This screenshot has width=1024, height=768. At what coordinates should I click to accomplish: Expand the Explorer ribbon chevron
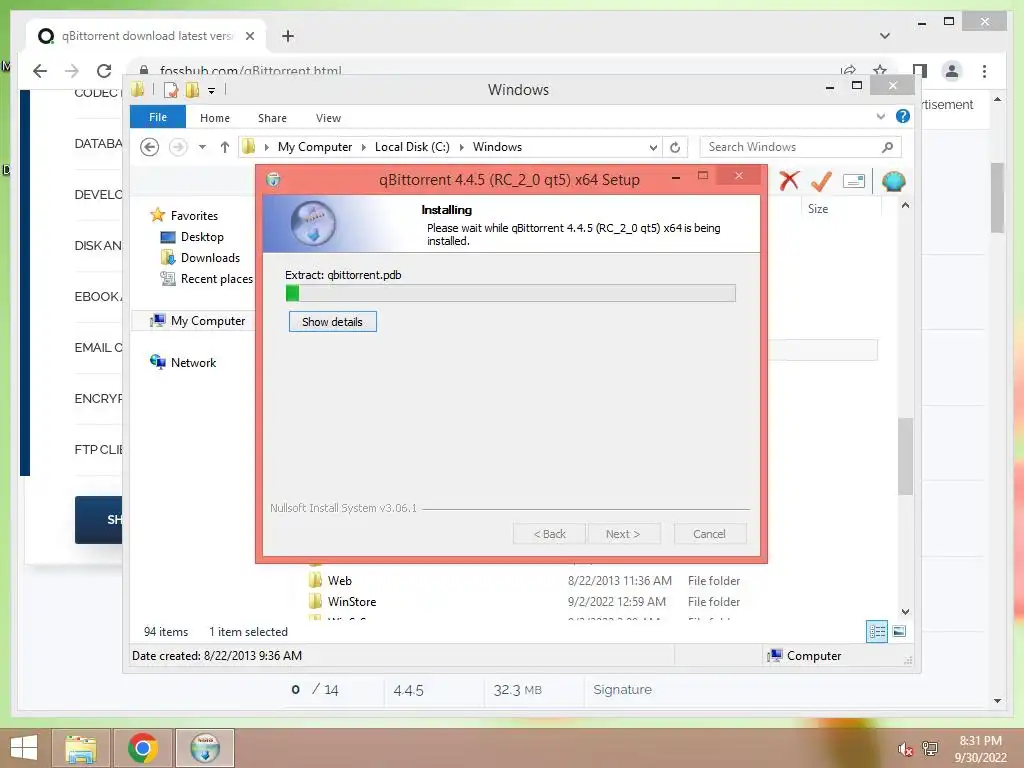tap(880, 116)
